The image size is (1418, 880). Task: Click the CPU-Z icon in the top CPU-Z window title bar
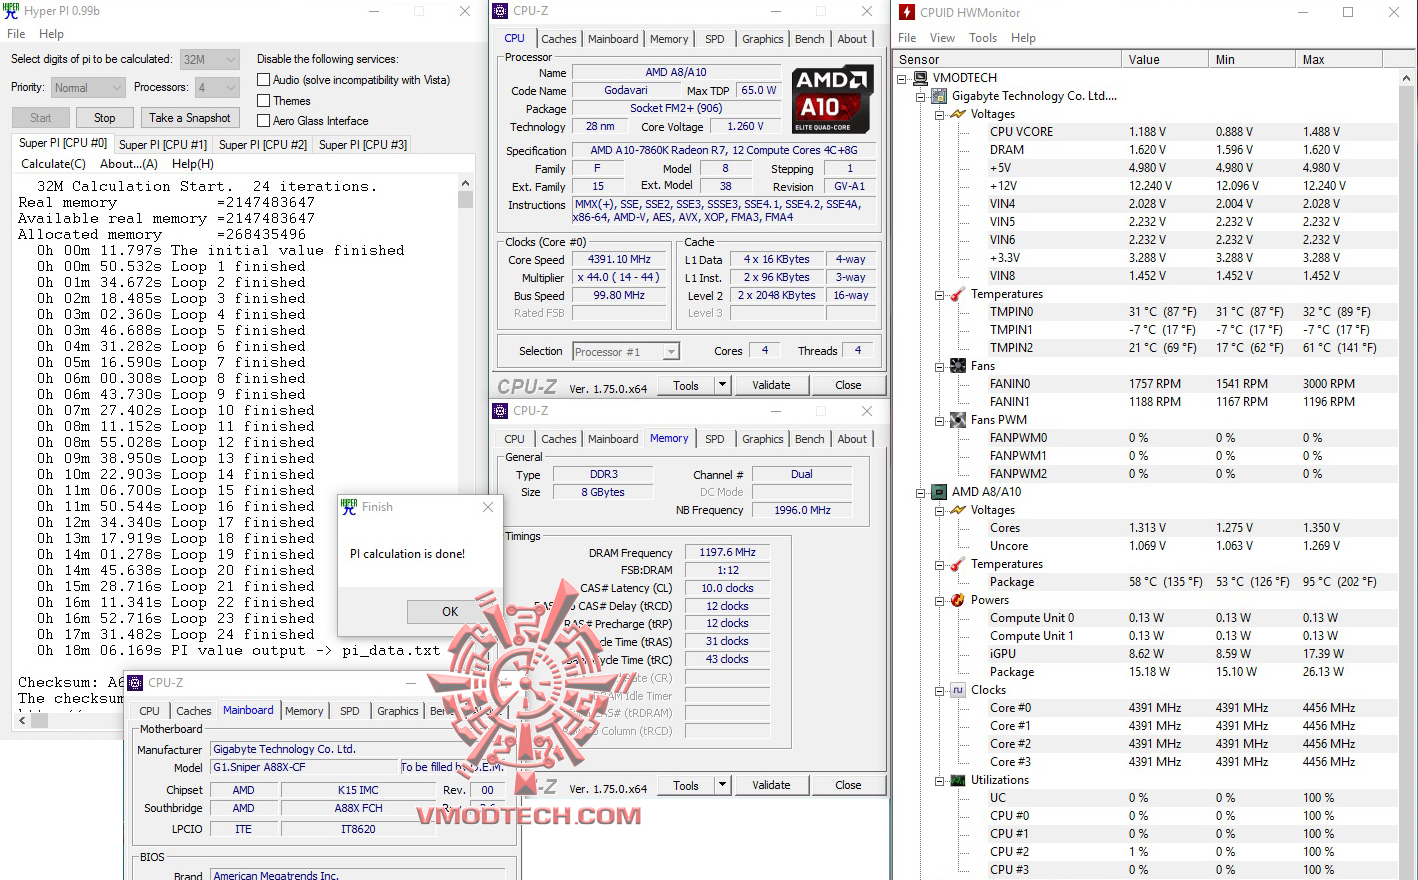500,11
